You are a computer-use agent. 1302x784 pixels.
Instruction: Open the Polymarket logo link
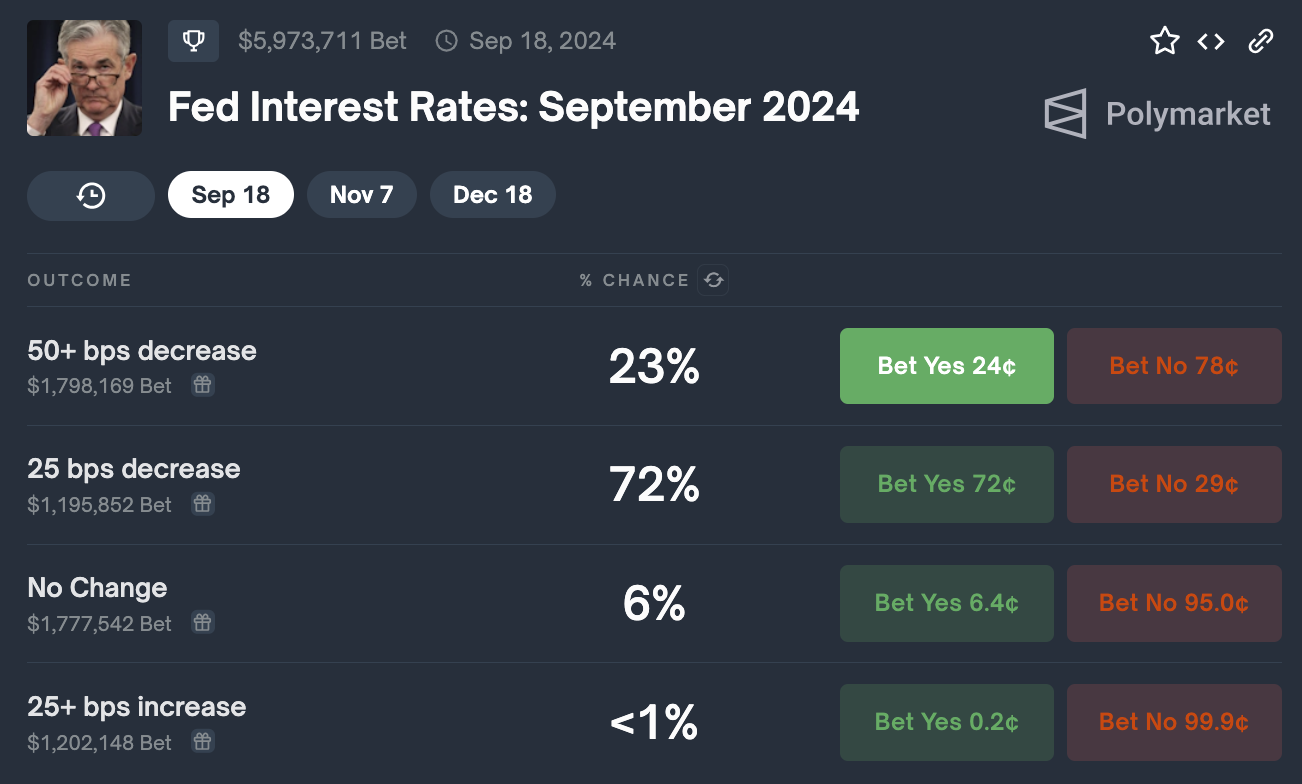pyautogui.click(x=1157, y=114)
